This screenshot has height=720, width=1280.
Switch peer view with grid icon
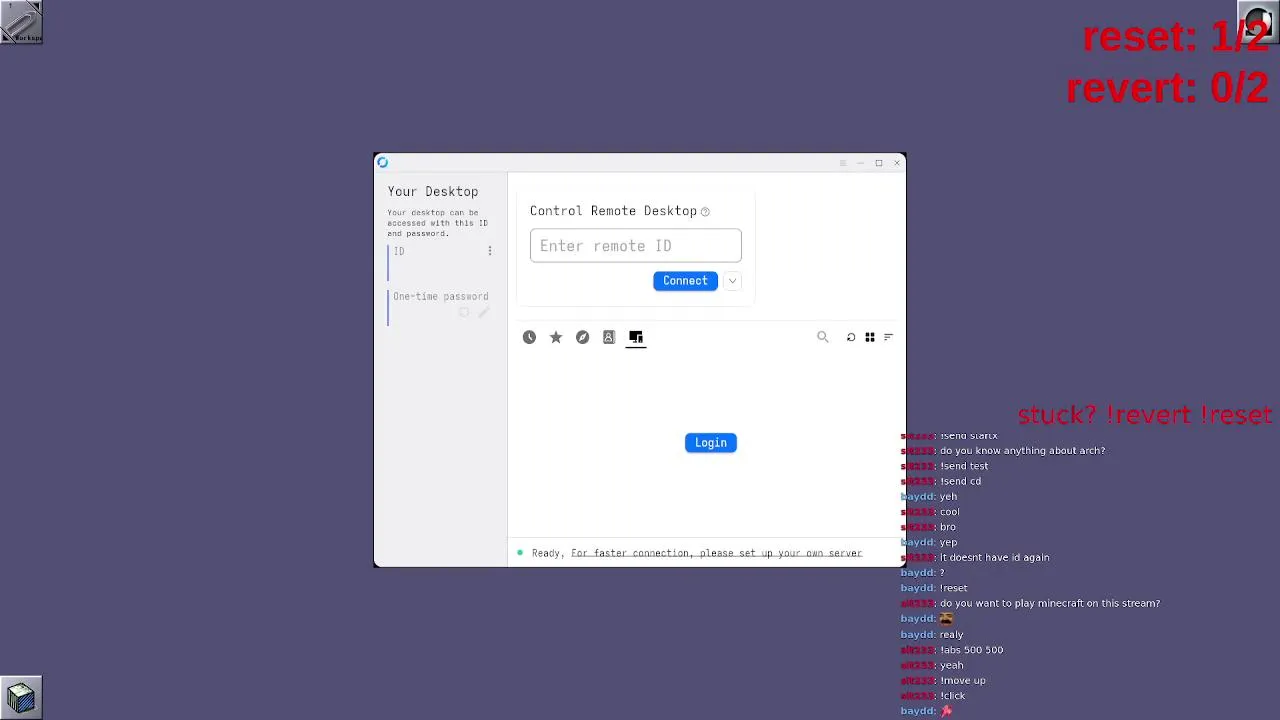(870, 337)
